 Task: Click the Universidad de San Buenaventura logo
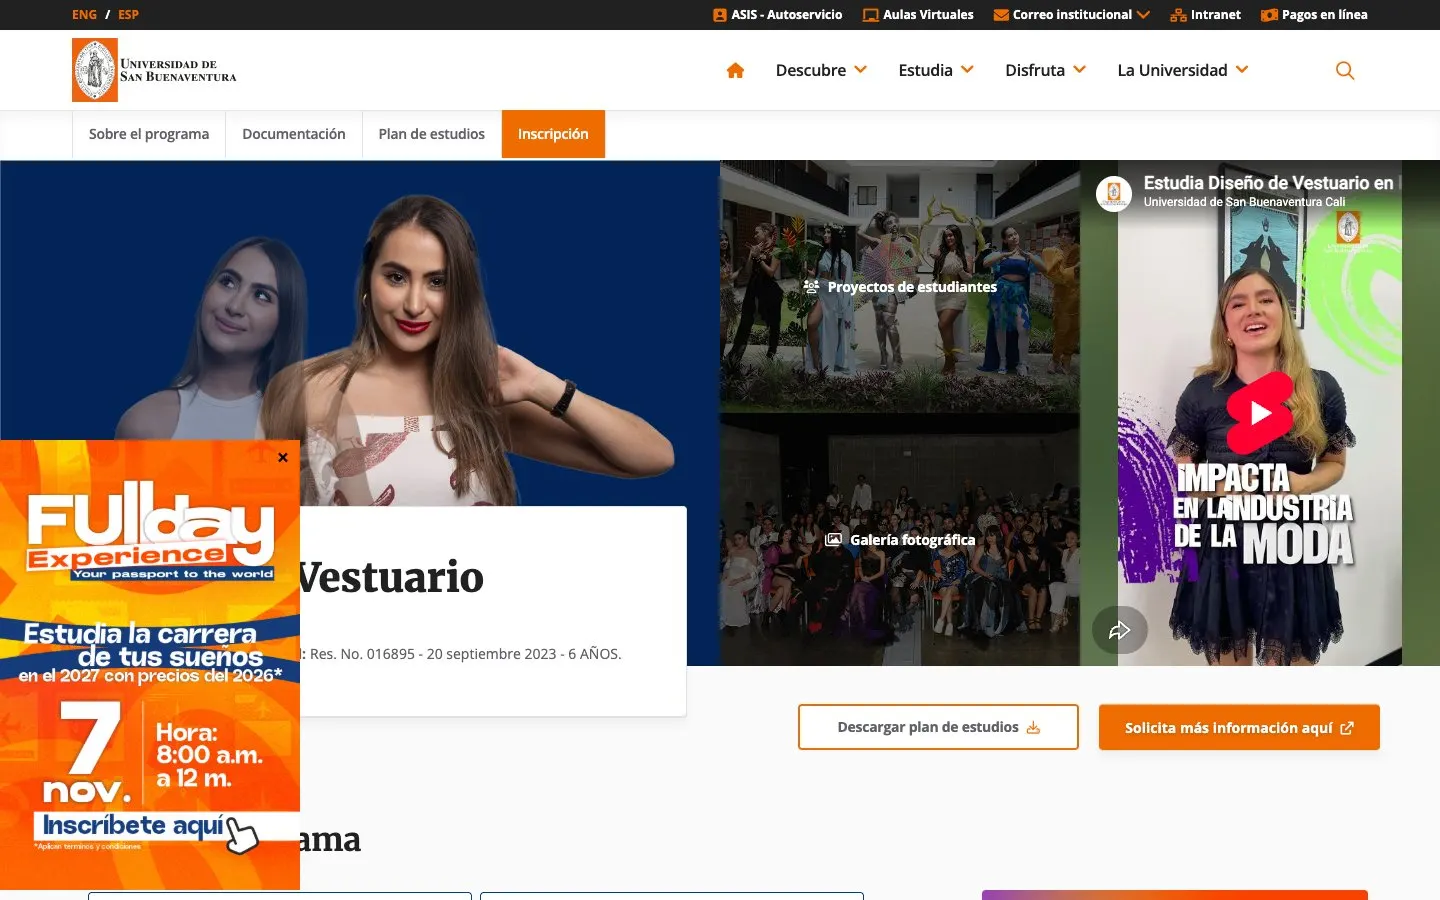(154, 70)
